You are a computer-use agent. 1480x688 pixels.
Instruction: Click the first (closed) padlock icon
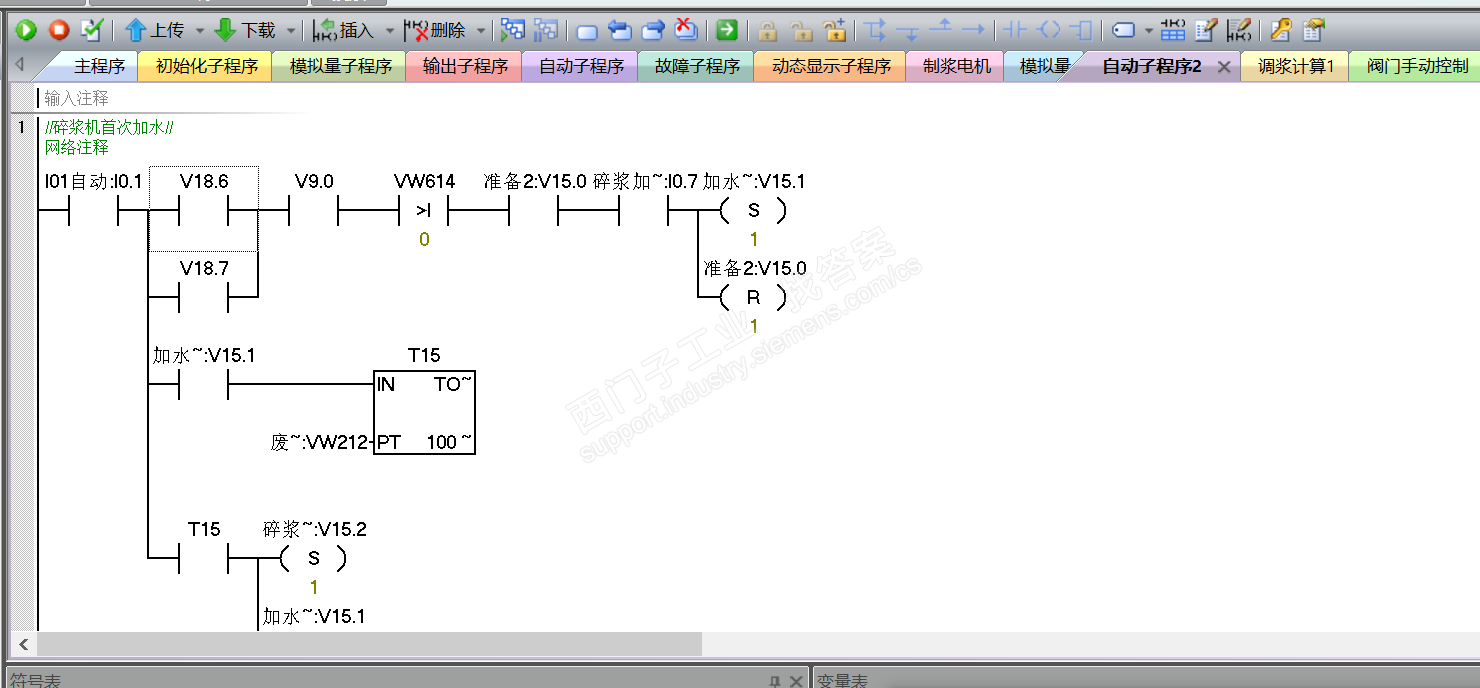point(767,30)
